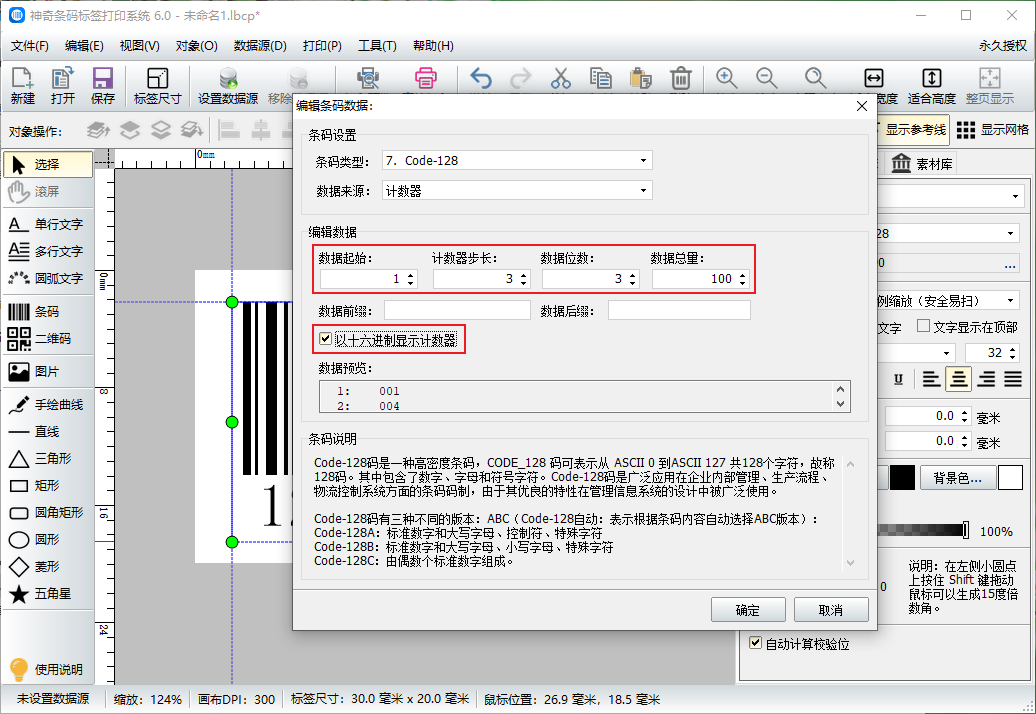Delete the object with the trash icon

(x=681, y=79)
